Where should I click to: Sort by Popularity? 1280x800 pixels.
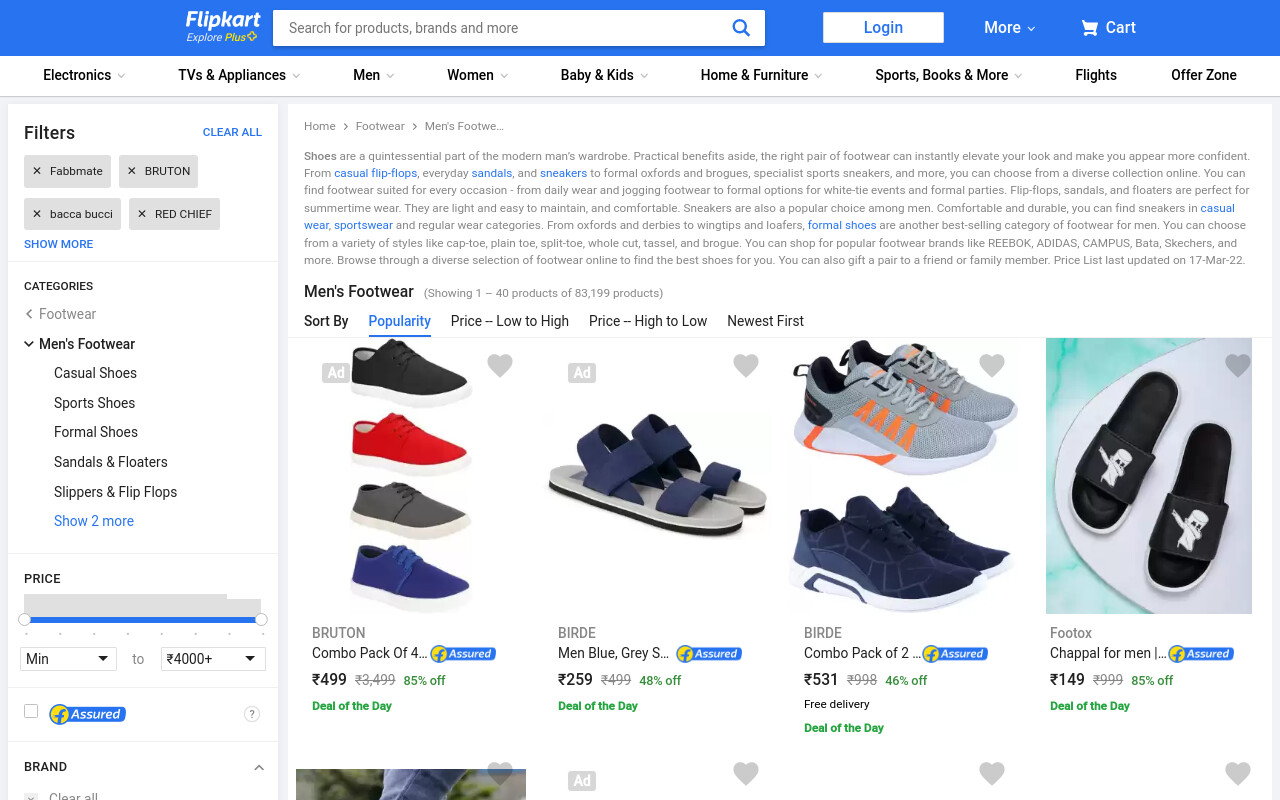400,321
